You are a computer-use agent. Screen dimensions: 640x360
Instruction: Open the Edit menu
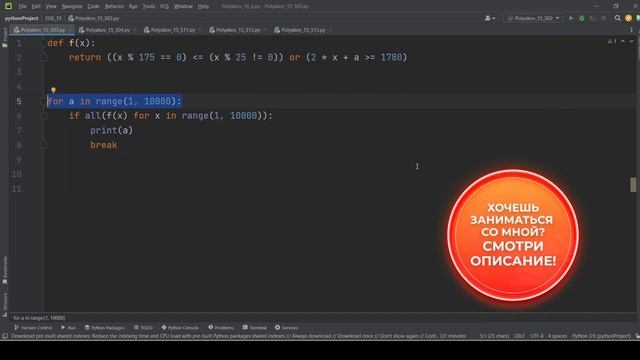point(36,6)
